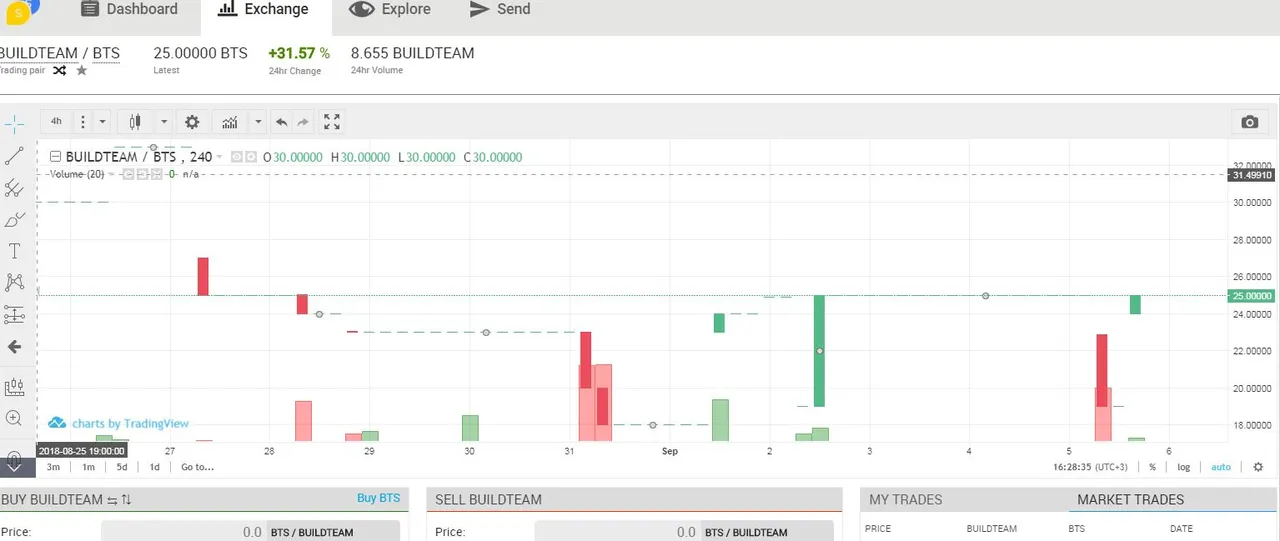Click the tall green candle on Sep 2
This screenshot has width=1280, height=541.
819,351
